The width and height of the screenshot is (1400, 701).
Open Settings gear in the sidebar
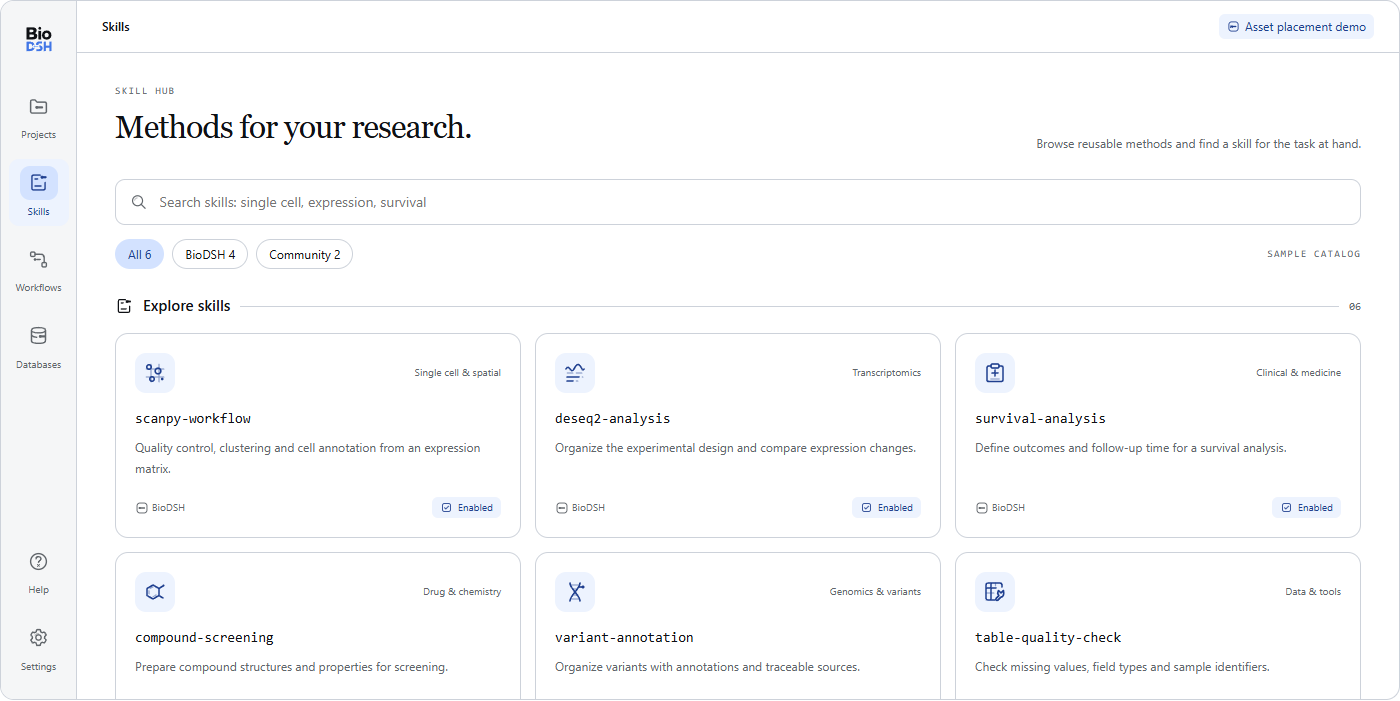coord(38,638)
